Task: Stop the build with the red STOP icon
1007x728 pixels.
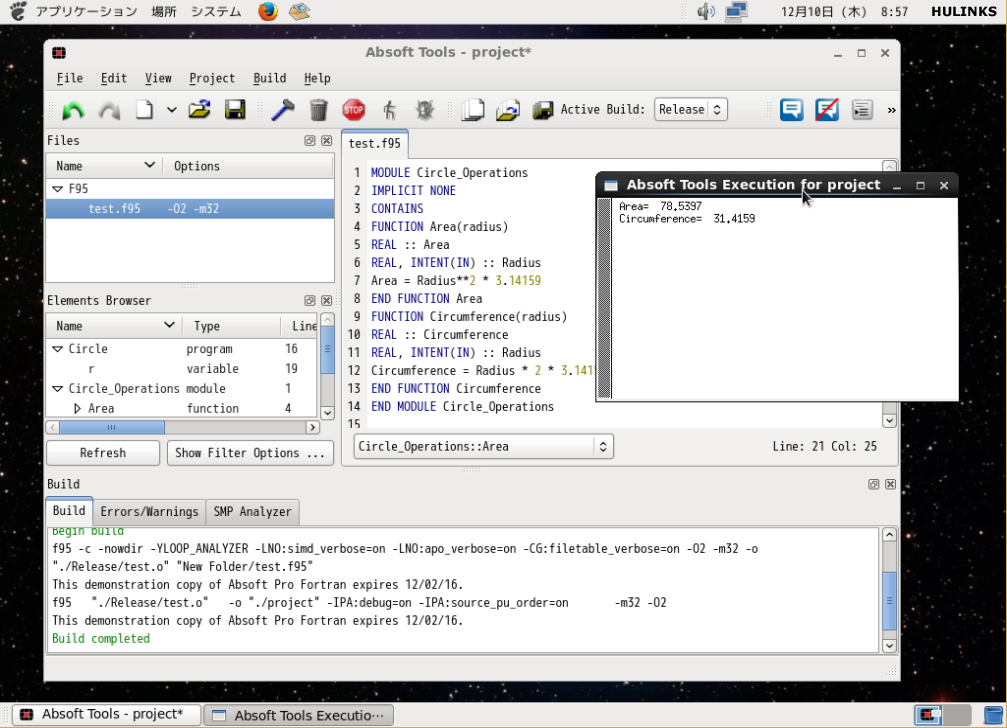Action: pyautogui.click(x=353, y=110)
